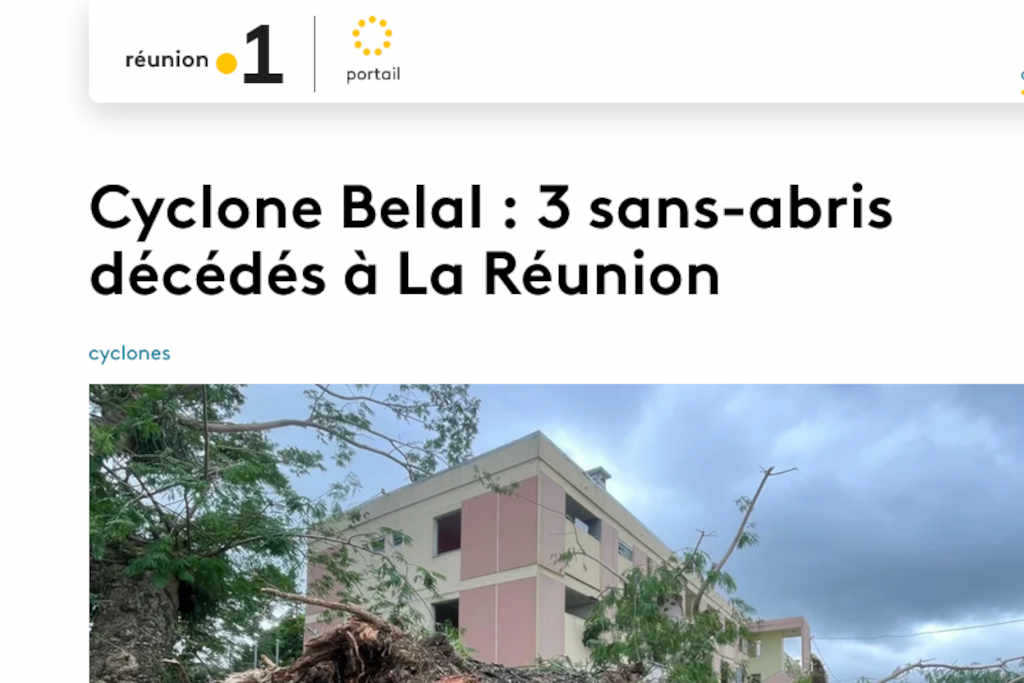Click the headline line "décédés à La Réunion"
The height and width of the screenshot is (683, 1024).
[405, 274]
